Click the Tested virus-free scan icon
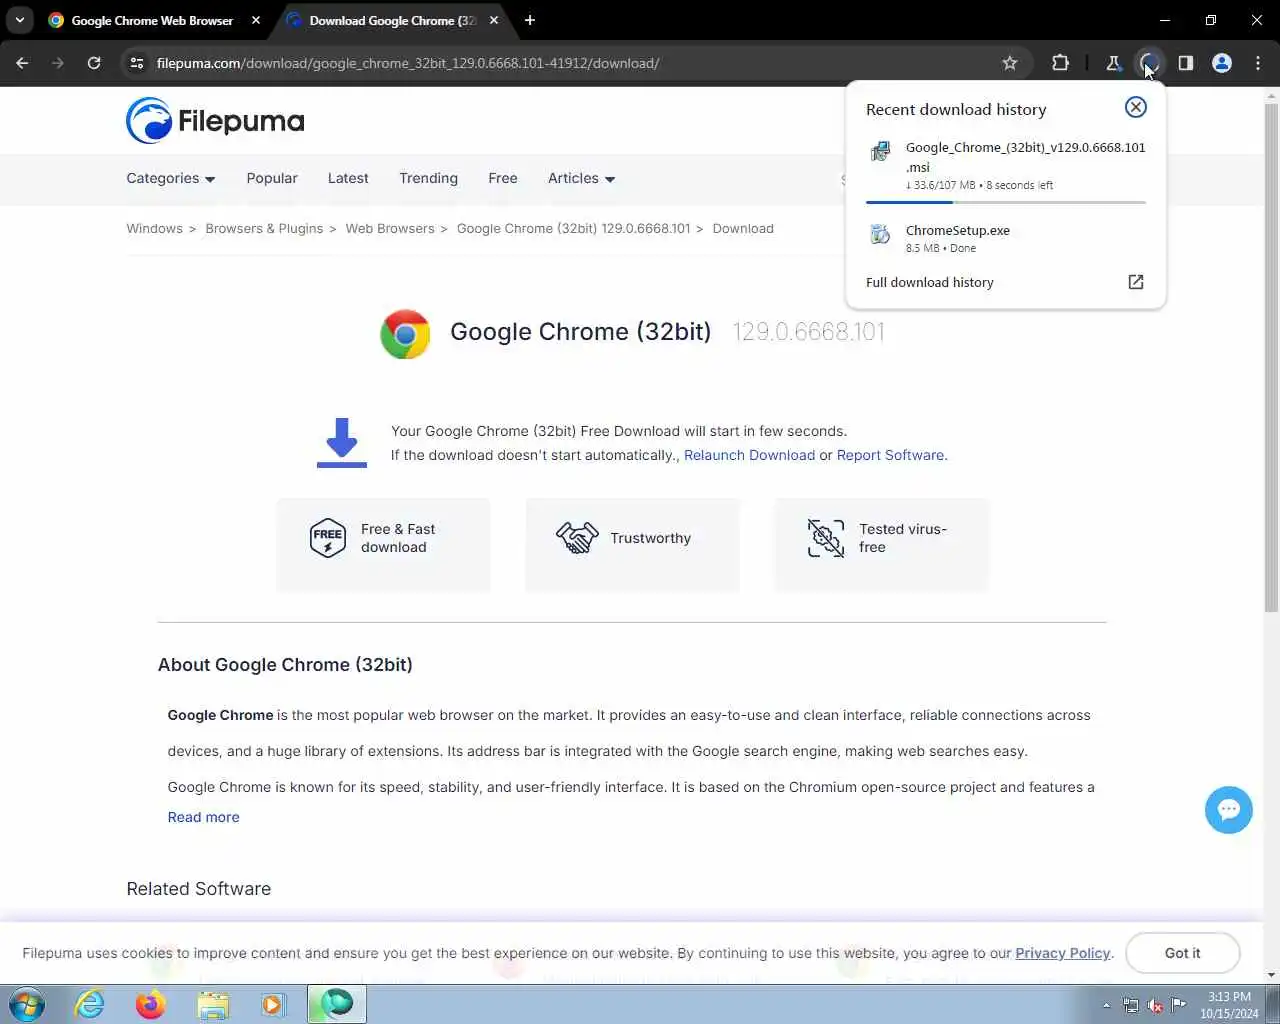 pos(826,538)
